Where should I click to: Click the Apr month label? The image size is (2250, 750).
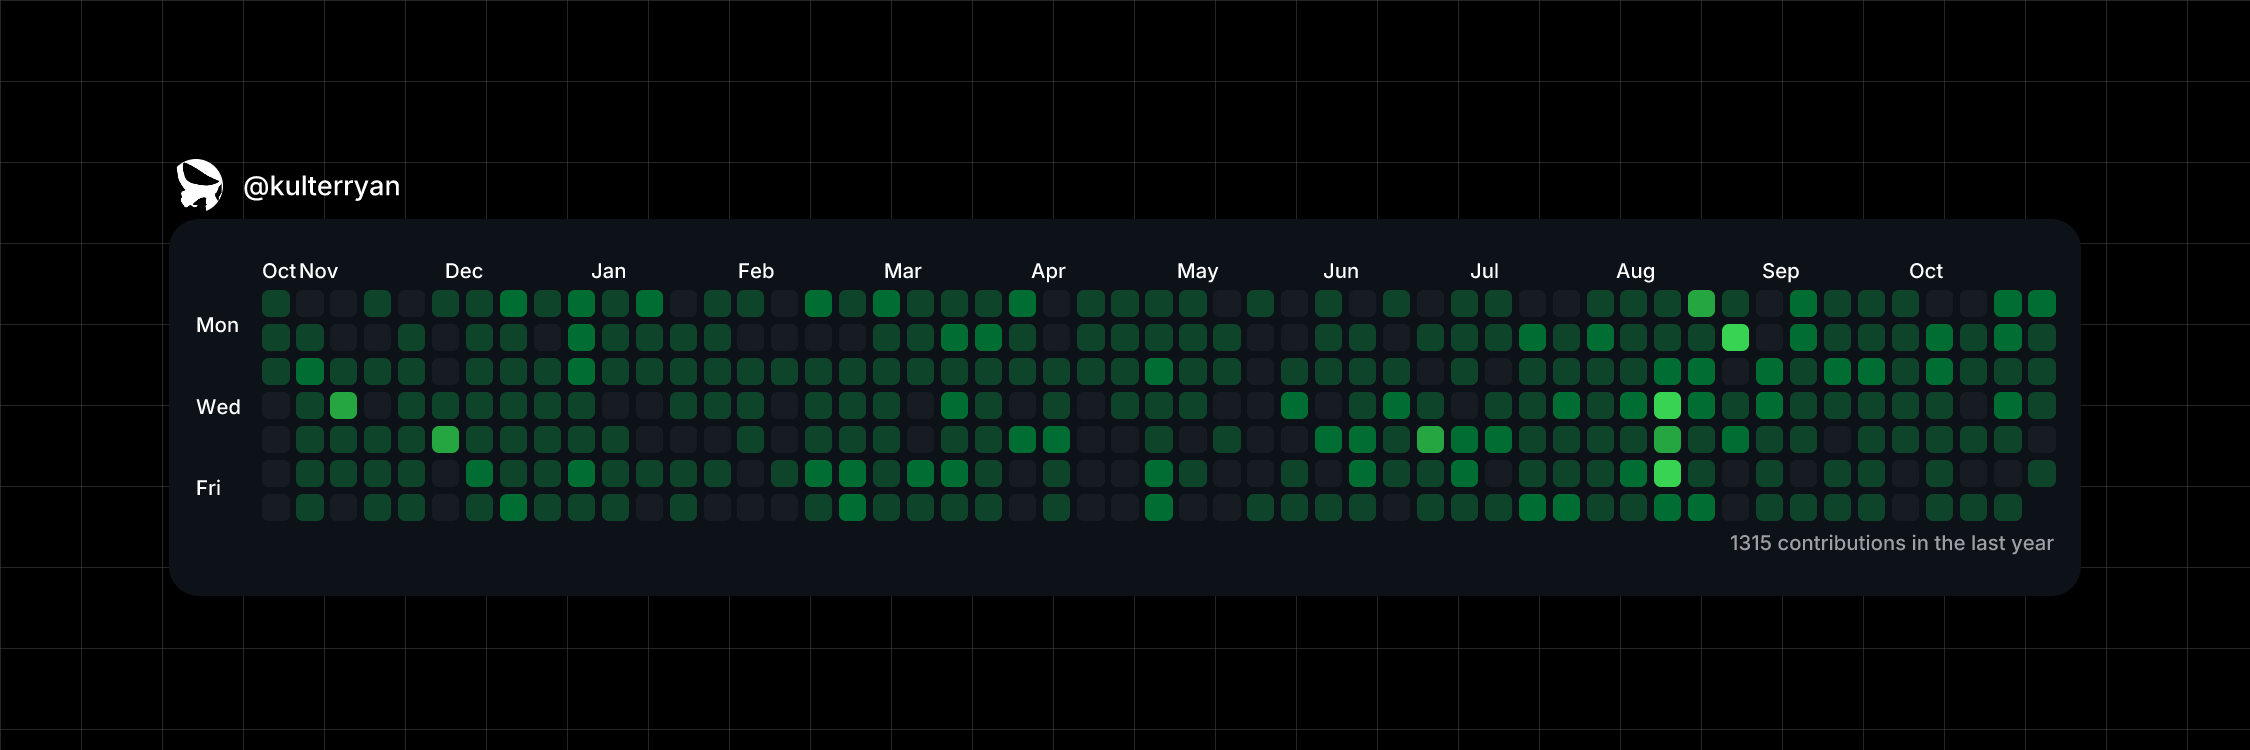coord(1048,271)
